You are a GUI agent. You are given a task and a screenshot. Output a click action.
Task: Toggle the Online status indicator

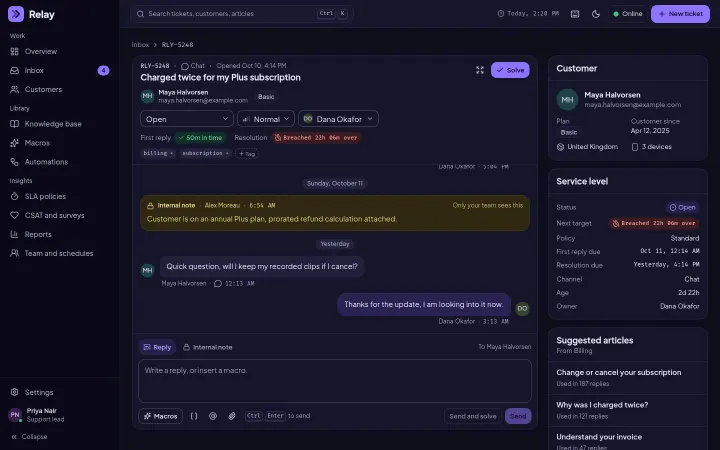(628, 14)
